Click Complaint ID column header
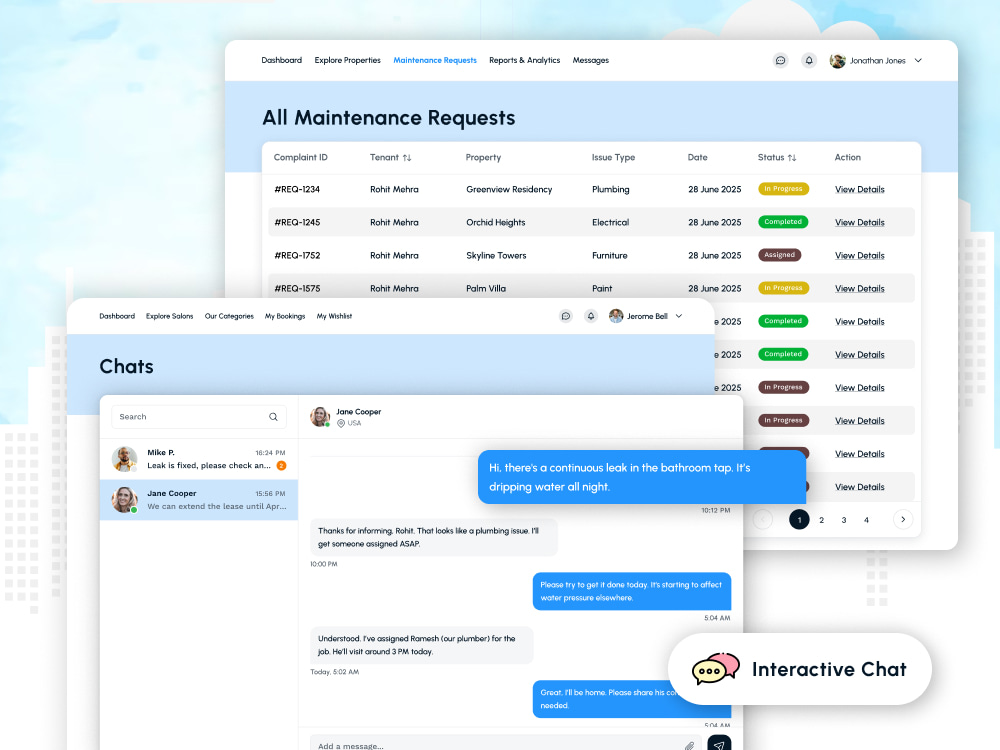 tap(300, 158)
